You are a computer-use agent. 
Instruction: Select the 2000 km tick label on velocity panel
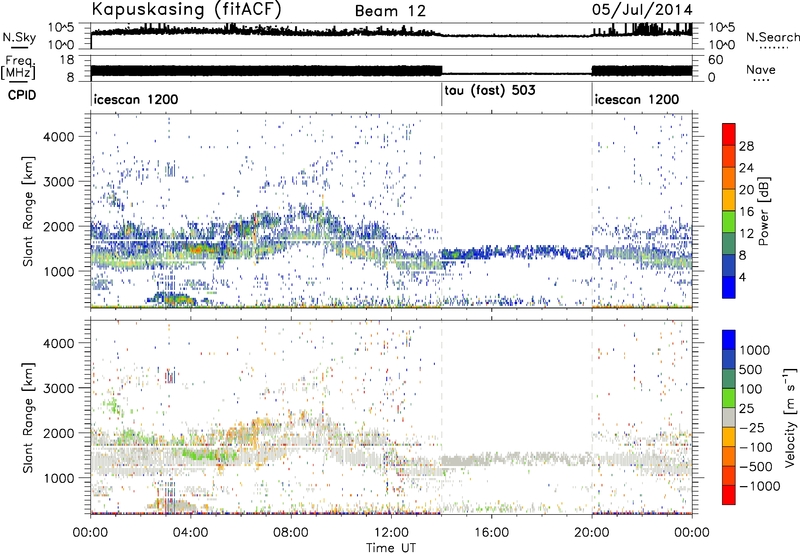pos(58,433)
